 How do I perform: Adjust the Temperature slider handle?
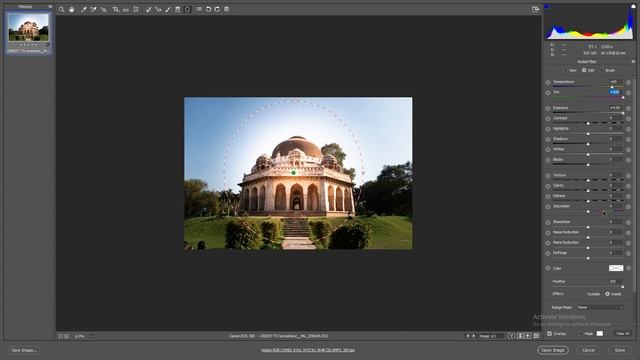[x=612, y=87]
